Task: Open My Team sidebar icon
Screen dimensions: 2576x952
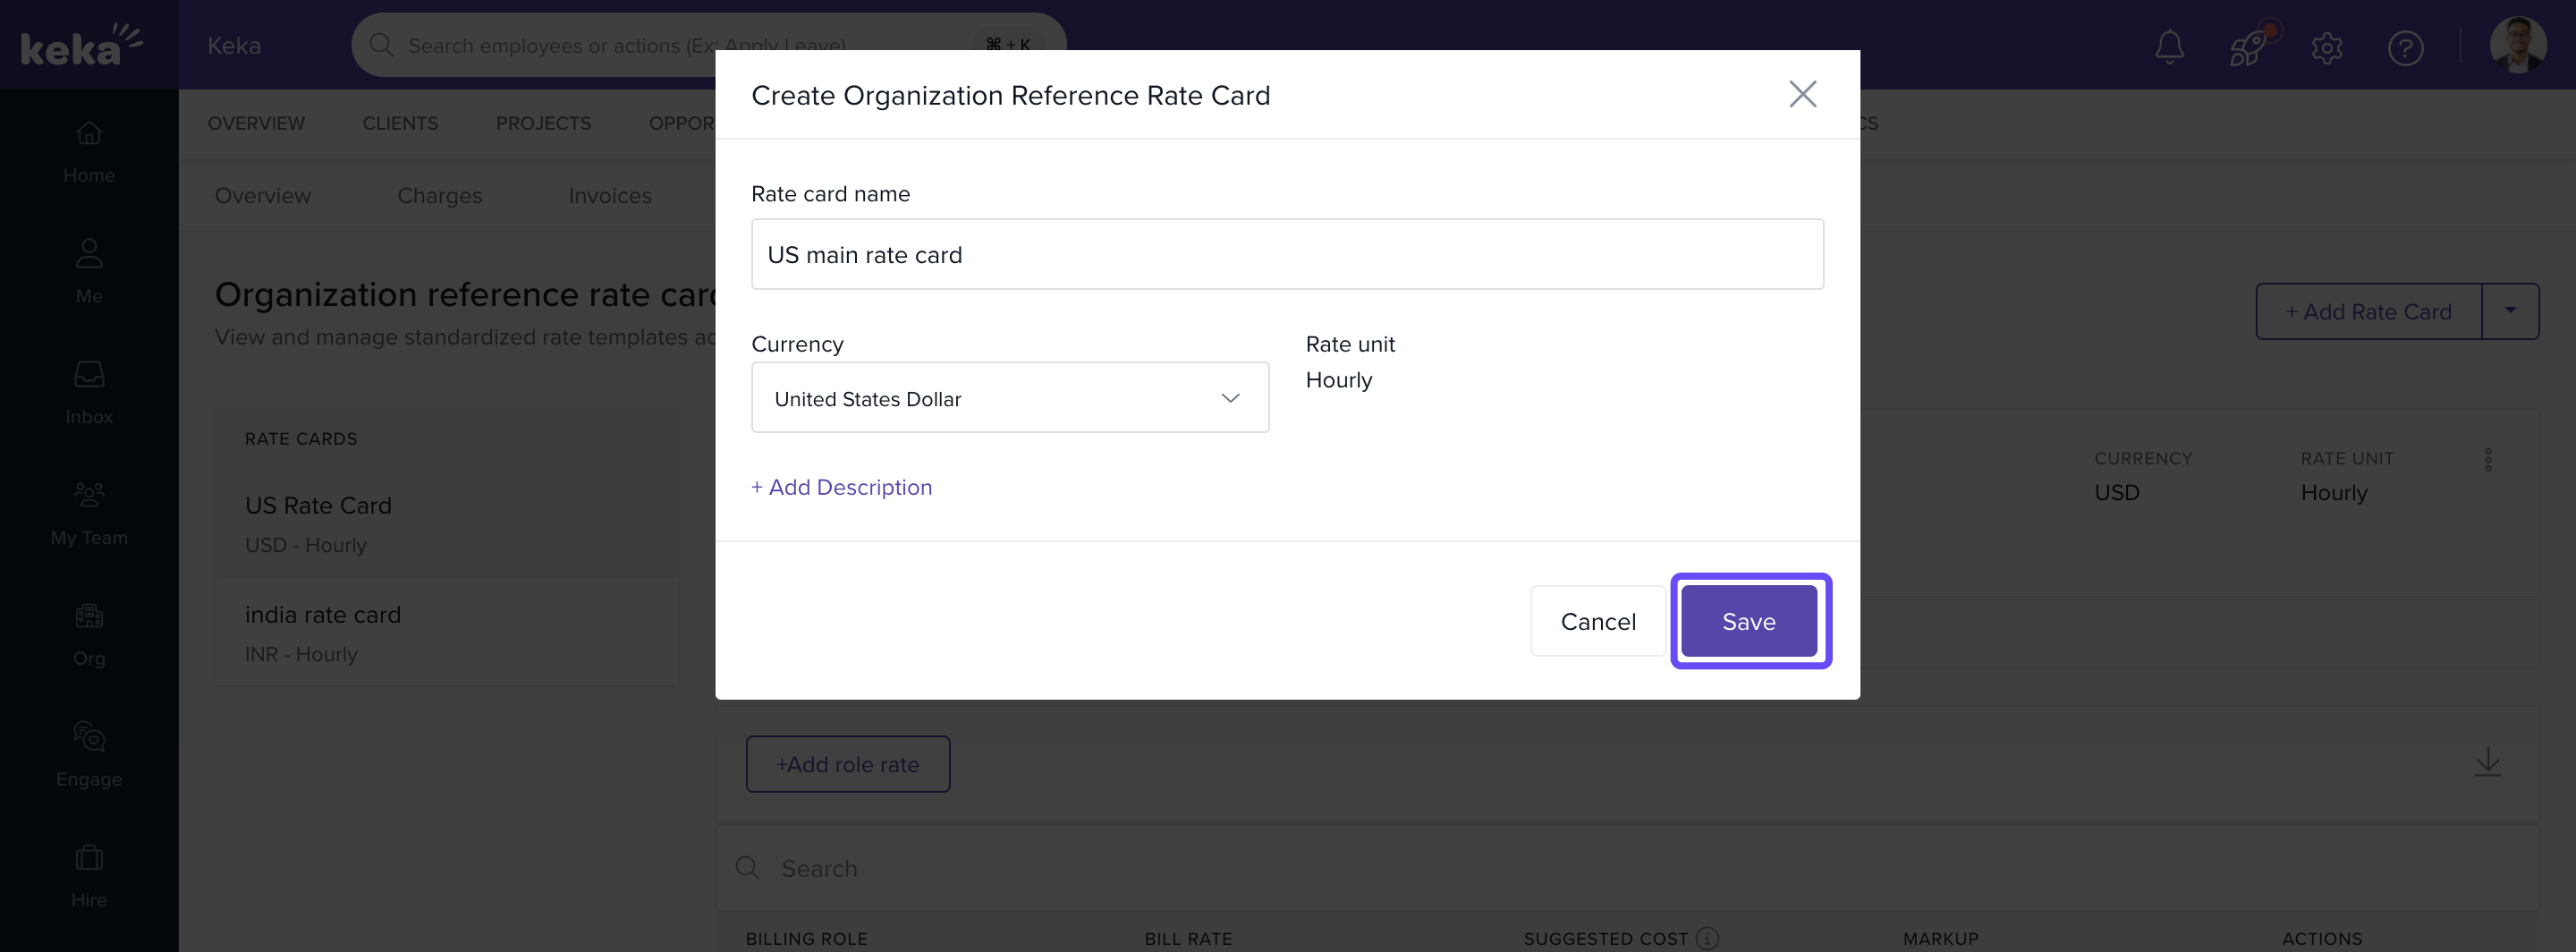Action: tap(89, 513)
